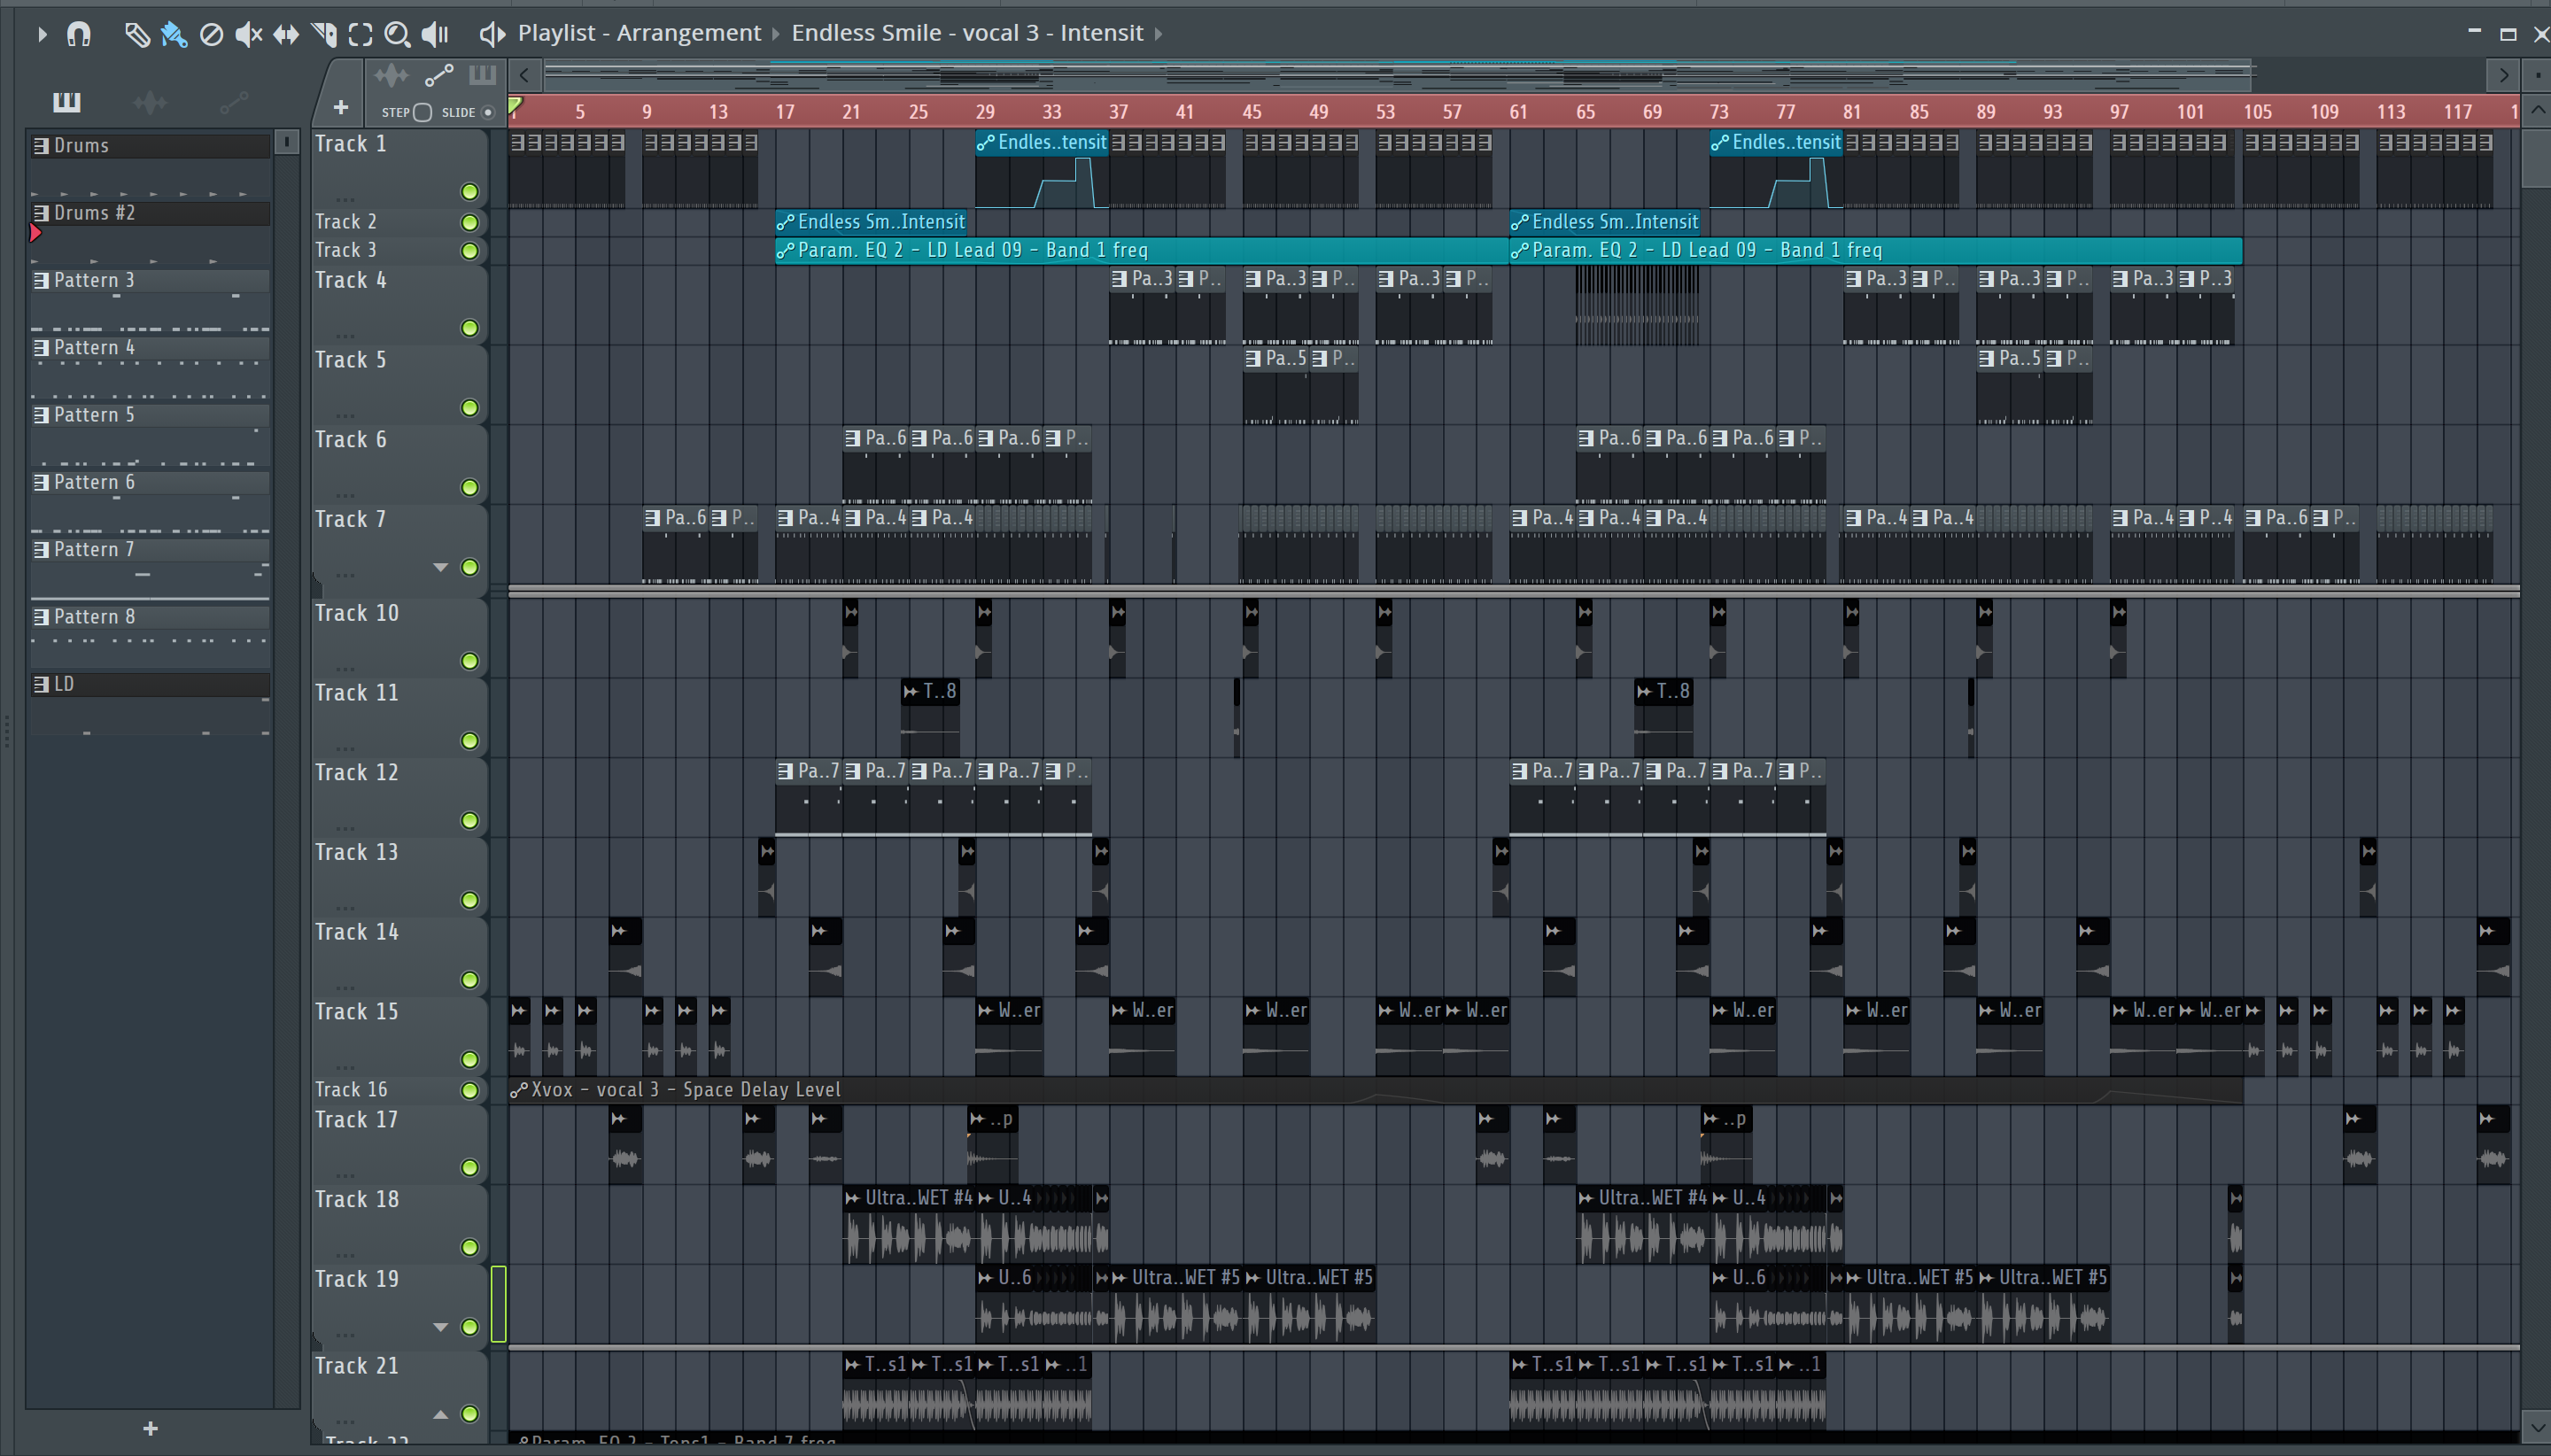Screen dimensions: 2551x1456
Task: Click Track 15 name label
Action: pyautogui.click(x=357, y=1011)
